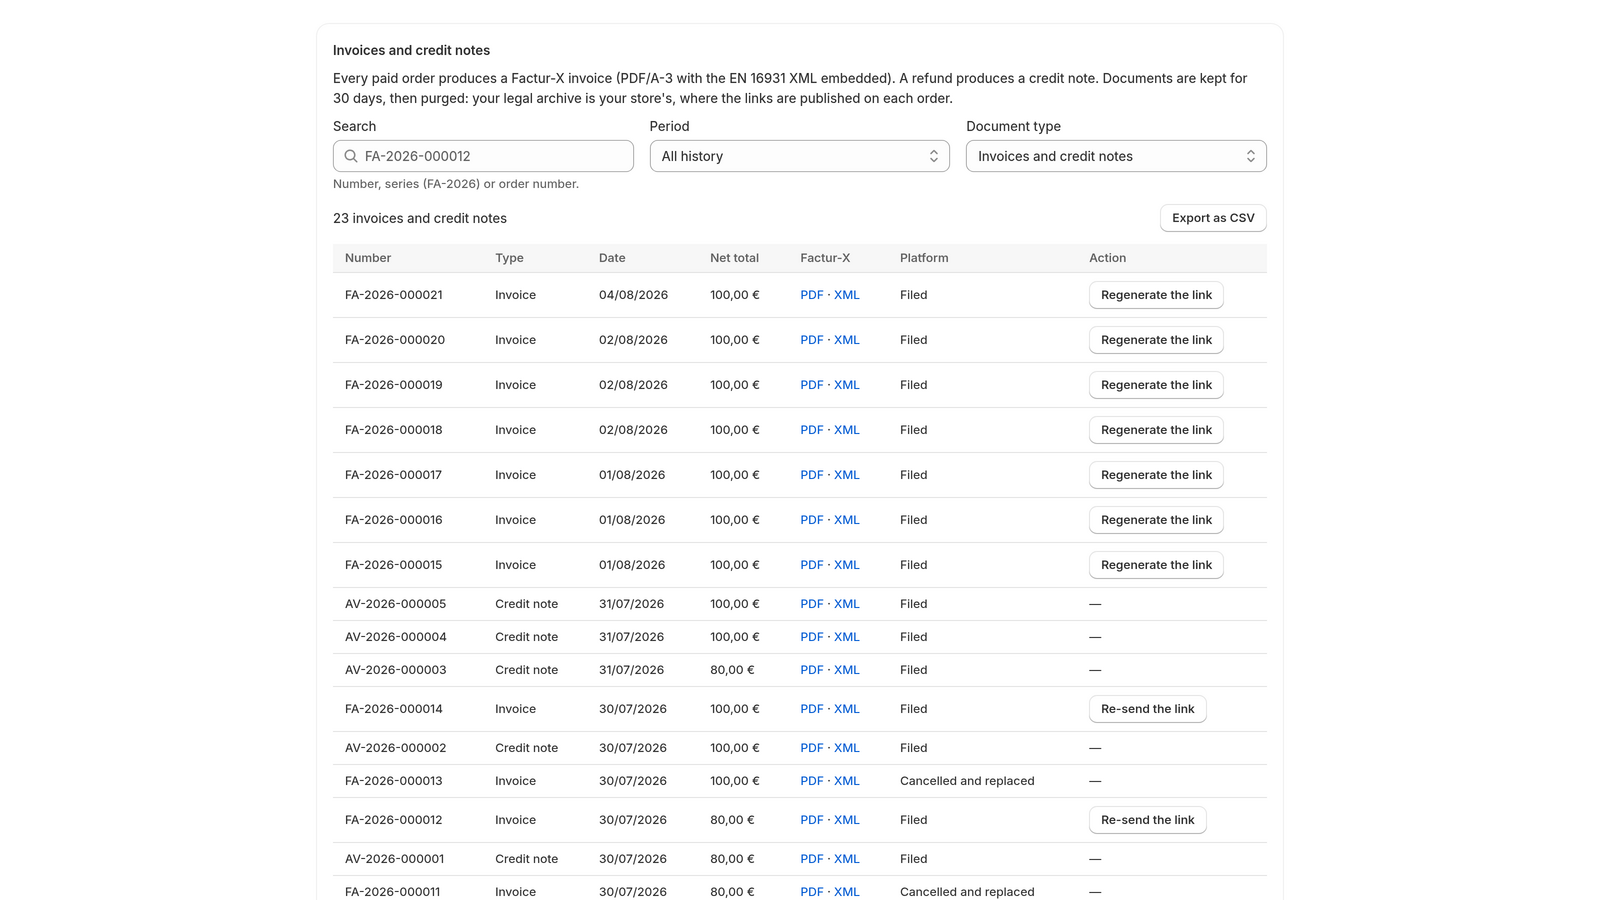1600x900 pixels.
Task: Re-send the link for FA-2026-000012
Action: click(x=1147, y=820)
